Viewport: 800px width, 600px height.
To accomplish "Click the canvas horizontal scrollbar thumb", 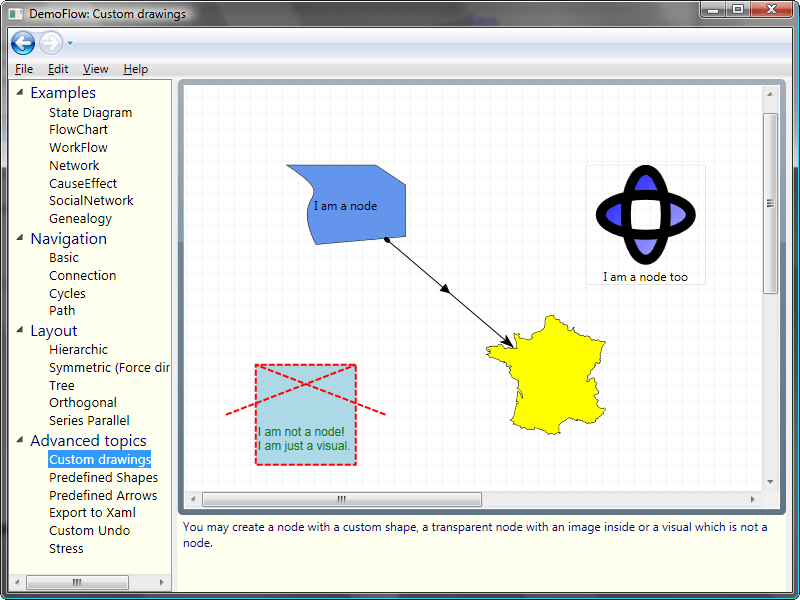I will (341, 499).
